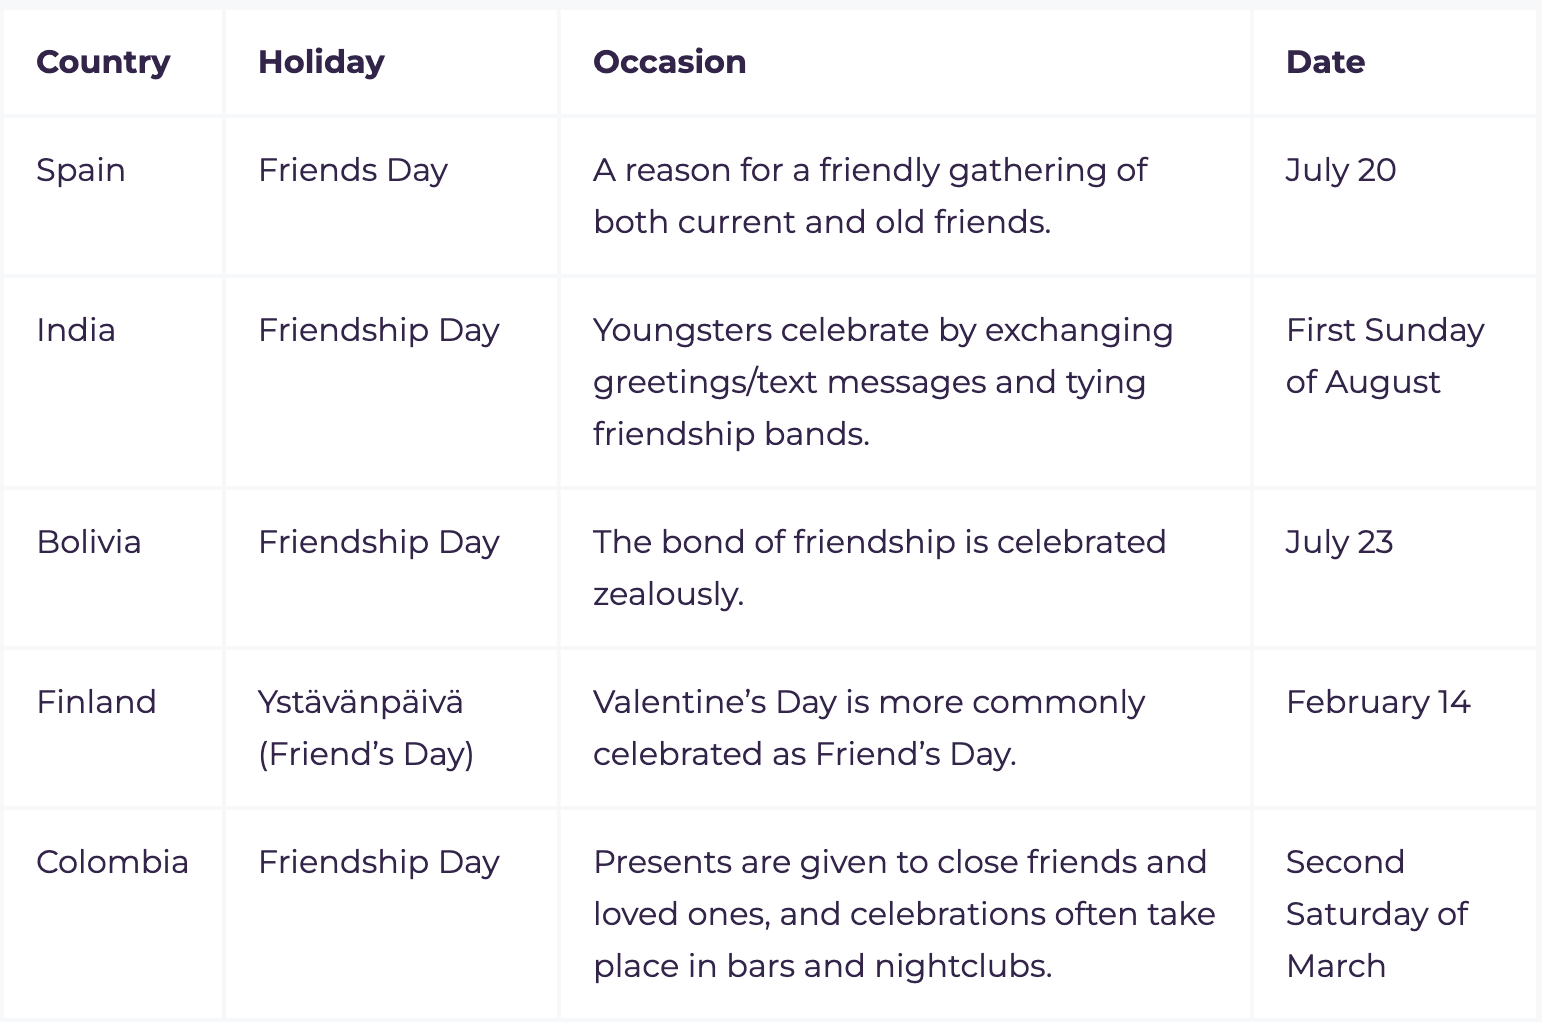Click the July 23 date cell
The width and height of the screenshot is (1542, 1022).
(1339, 542)
